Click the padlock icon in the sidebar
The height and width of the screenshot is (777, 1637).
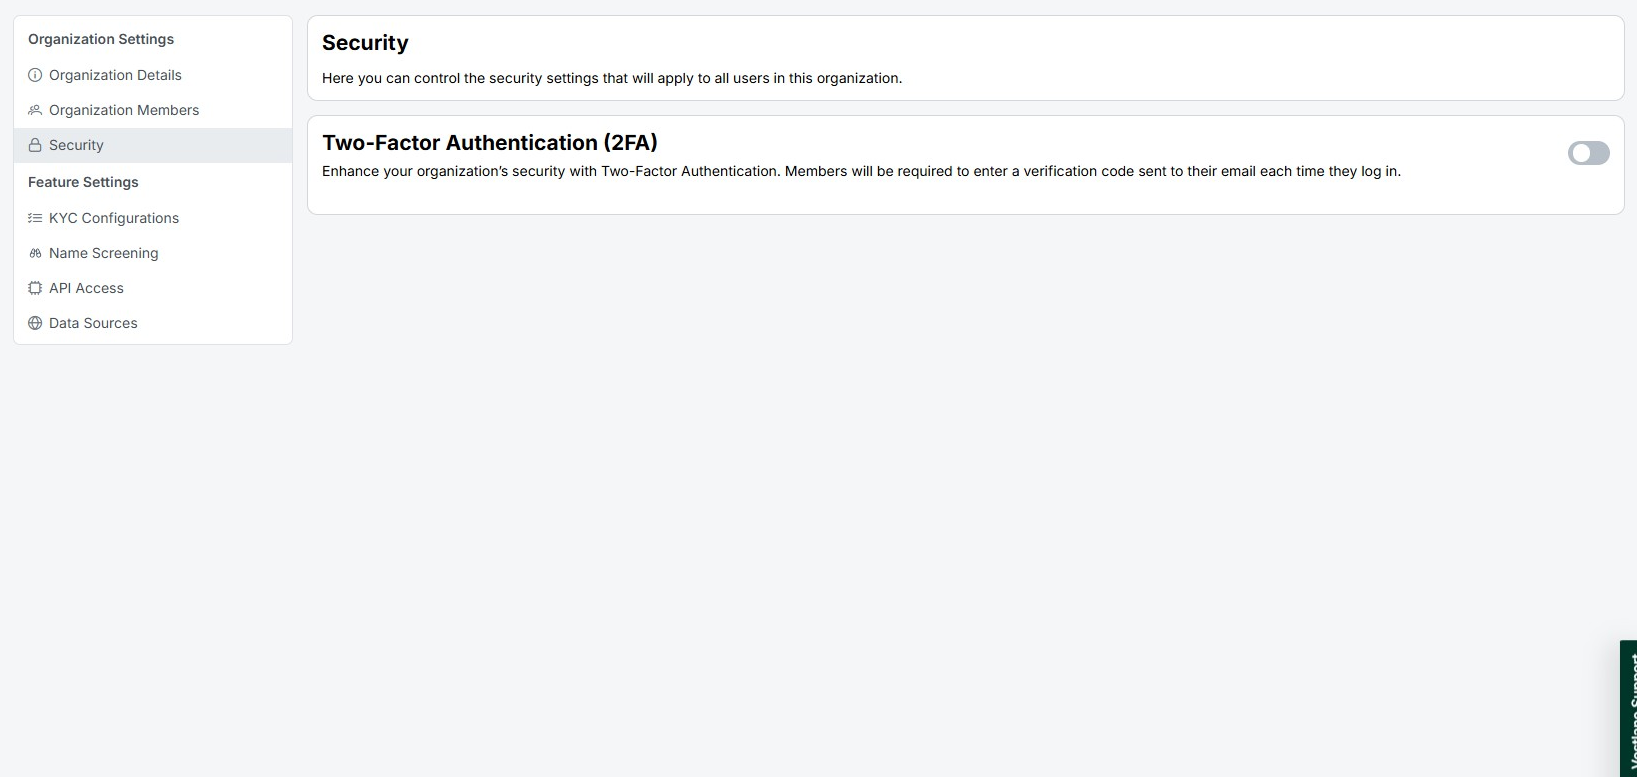35,145
